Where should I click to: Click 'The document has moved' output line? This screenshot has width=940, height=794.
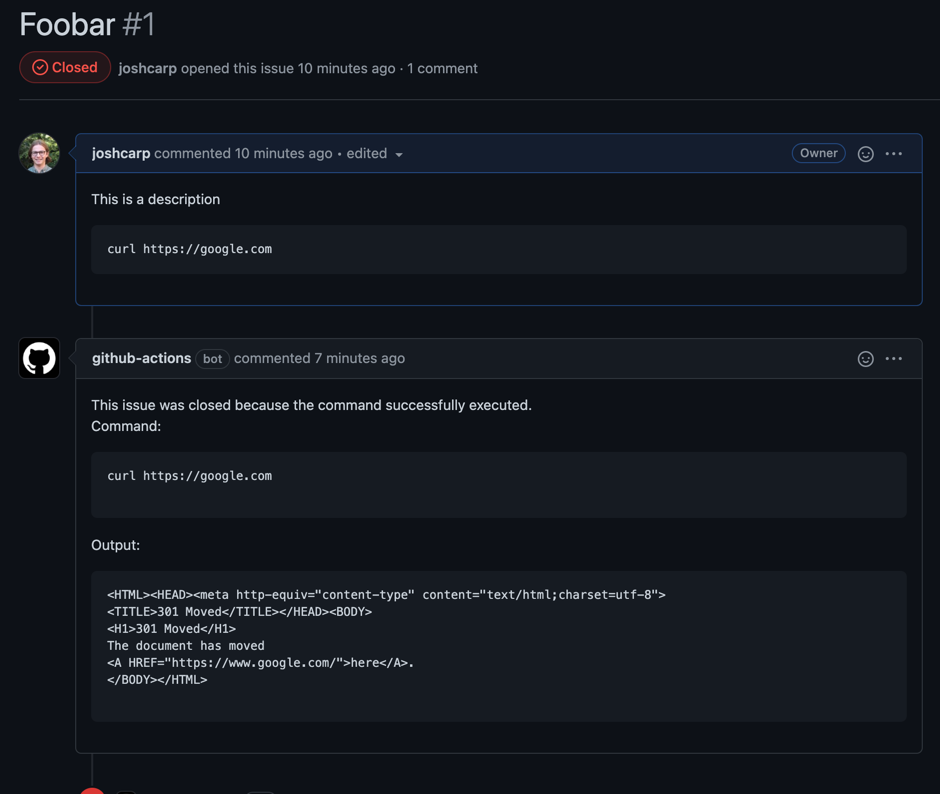[186, 646]
